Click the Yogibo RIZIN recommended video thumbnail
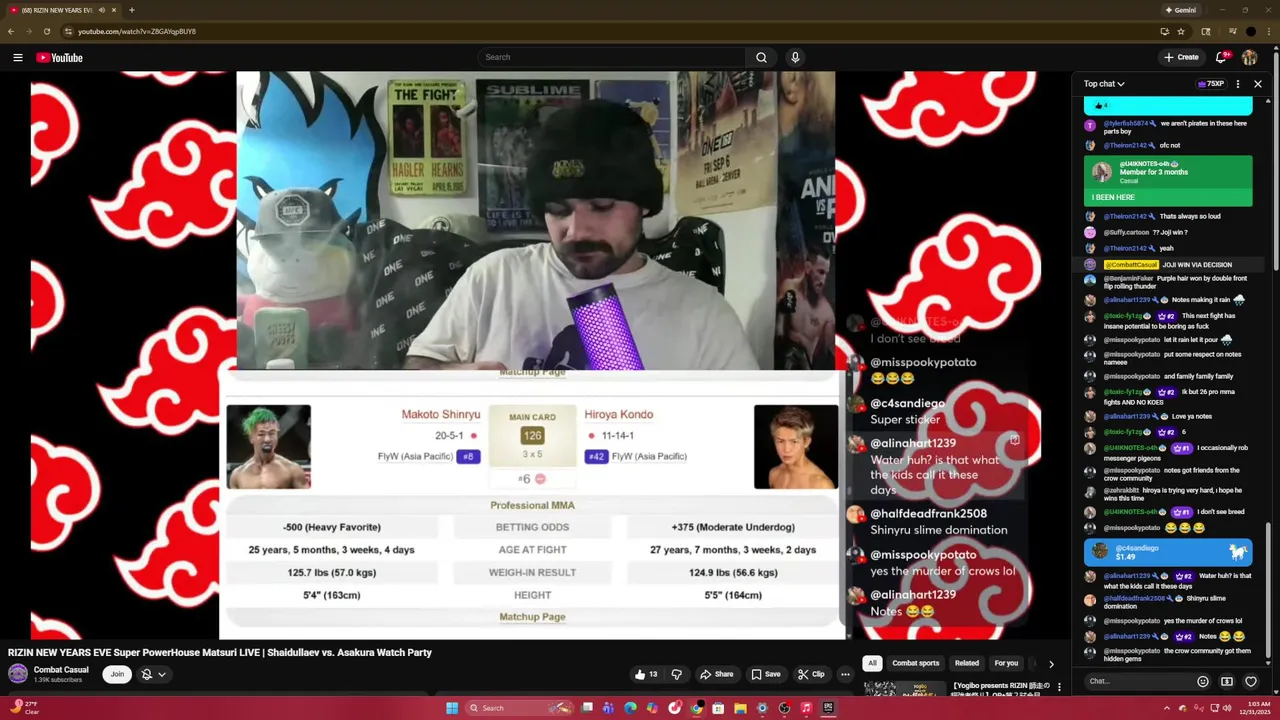1280x720 pixels. (x=905, y=688)
